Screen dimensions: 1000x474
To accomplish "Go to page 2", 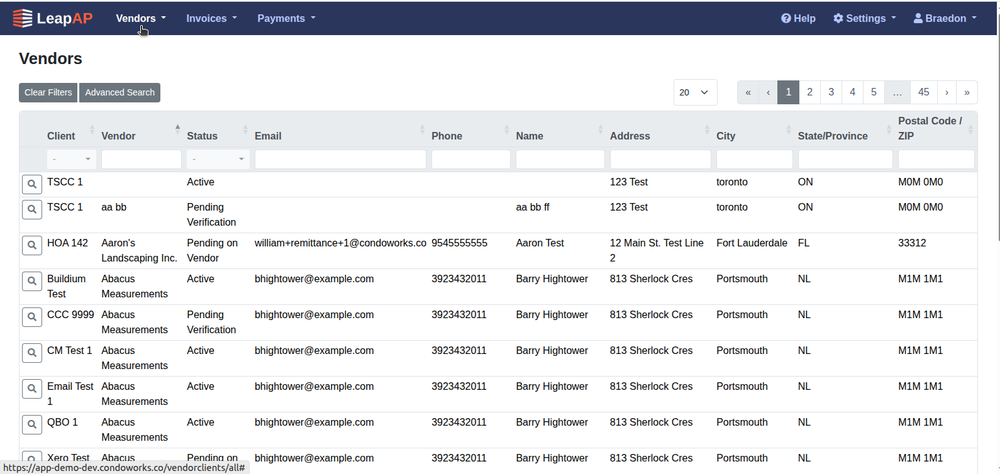I will click(x=809, y=93).
